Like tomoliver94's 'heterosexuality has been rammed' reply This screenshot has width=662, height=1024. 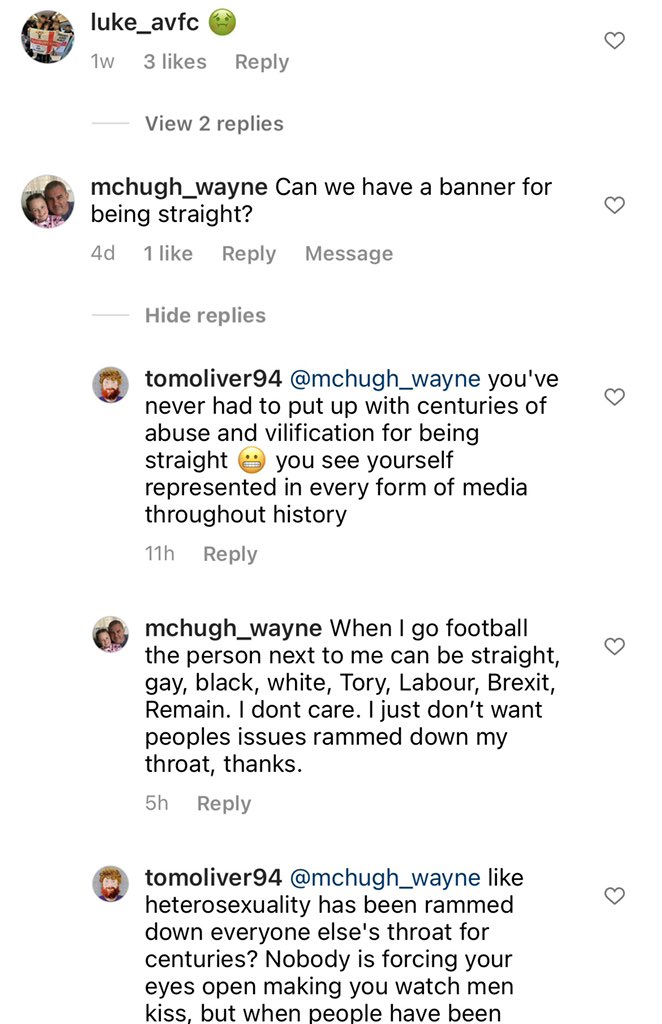(614, 895)
